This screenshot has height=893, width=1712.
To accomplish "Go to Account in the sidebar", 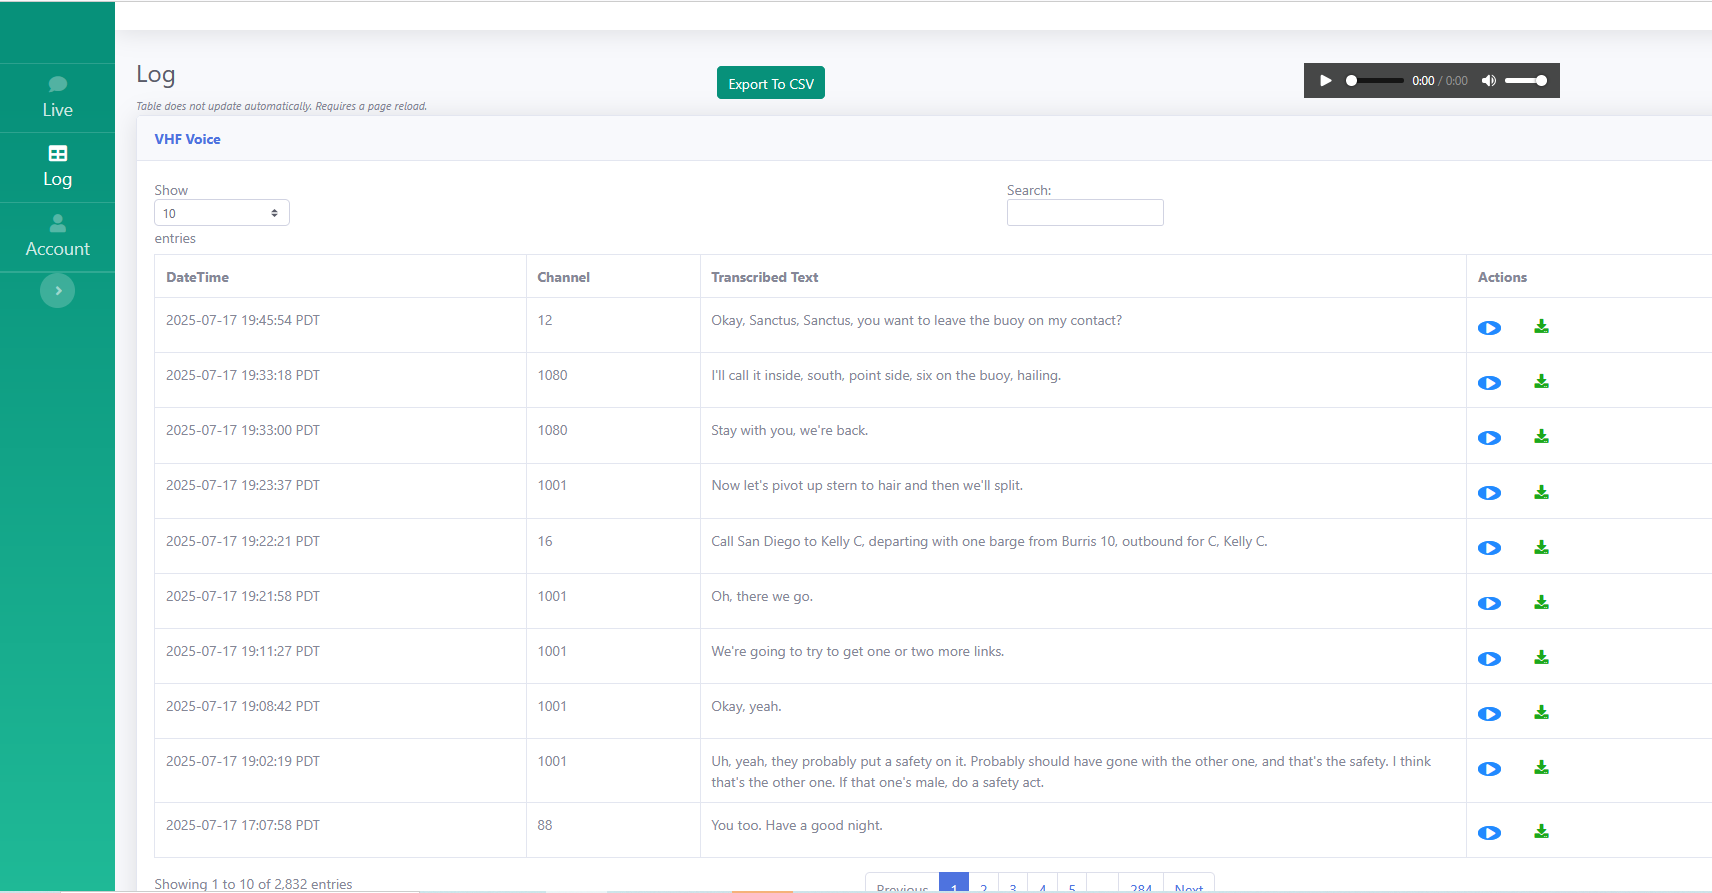I will pos(57,237).
